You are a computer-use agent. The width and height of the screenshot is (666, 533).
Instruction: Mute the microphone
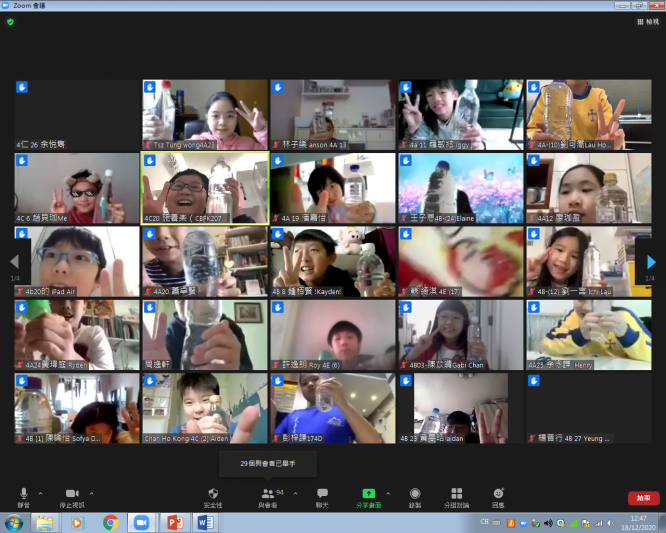(23, 496)
